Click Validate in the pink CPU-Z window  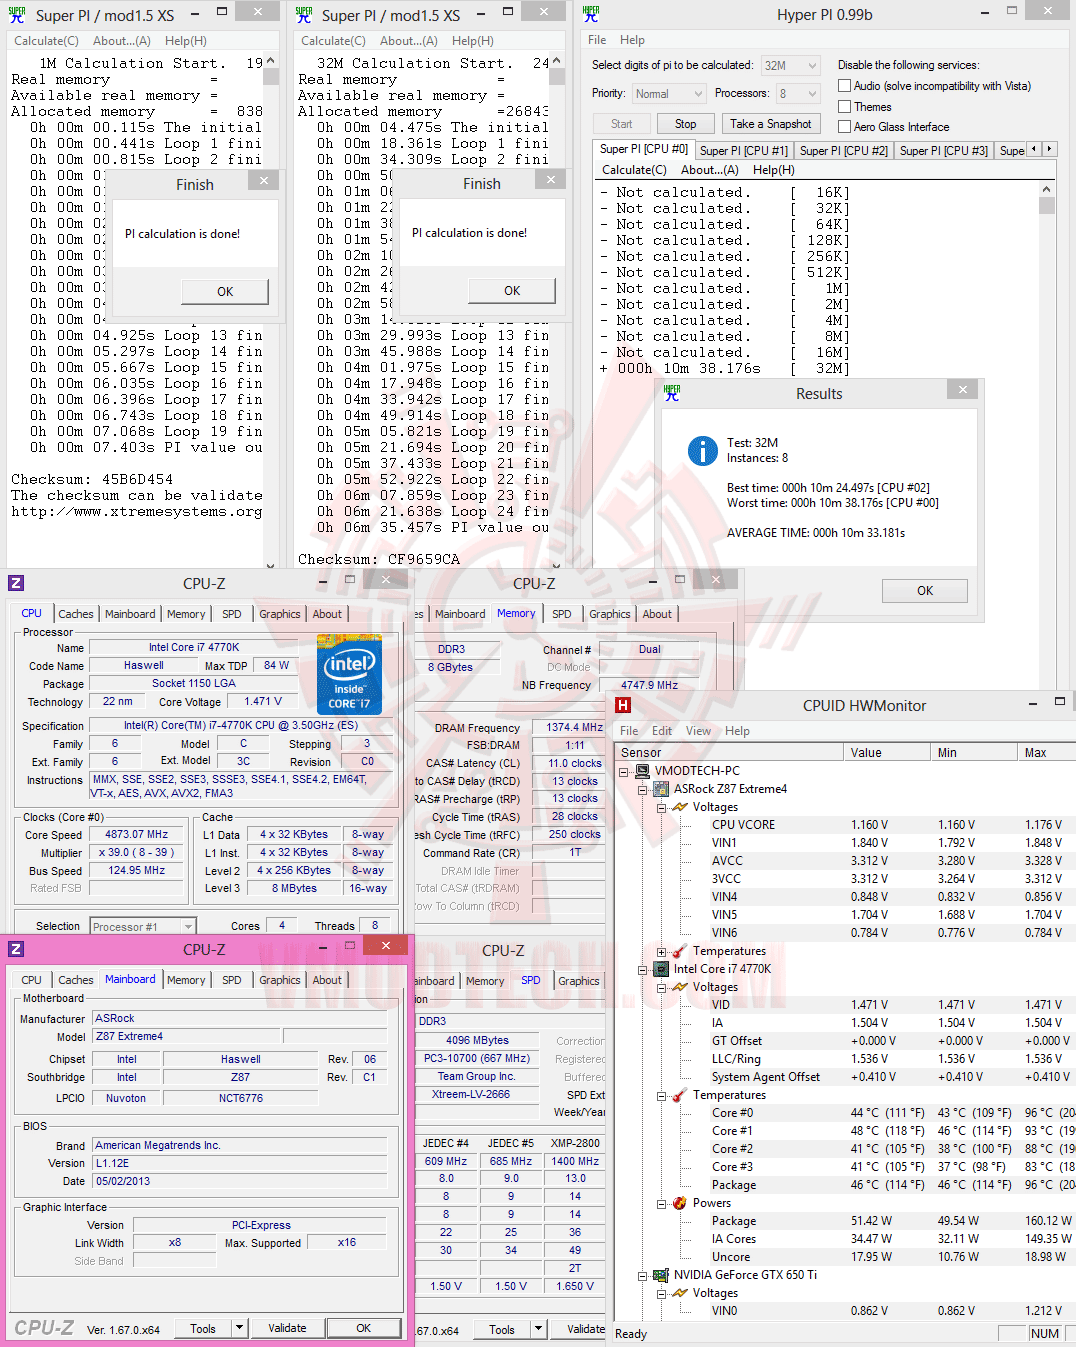[287, 1328]
